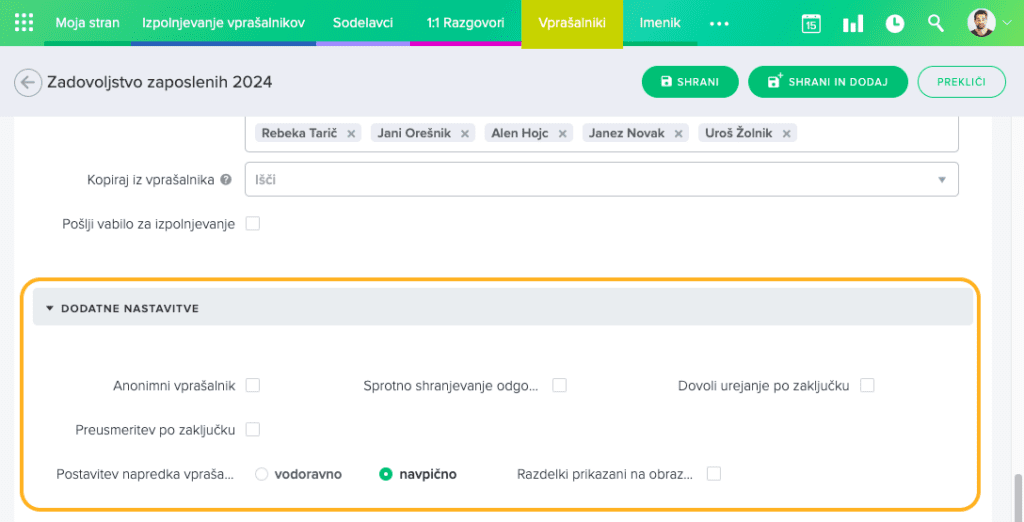Open the bar chart reports icon
Viewport: 1024px width, 522px height.
coord(853,24)
